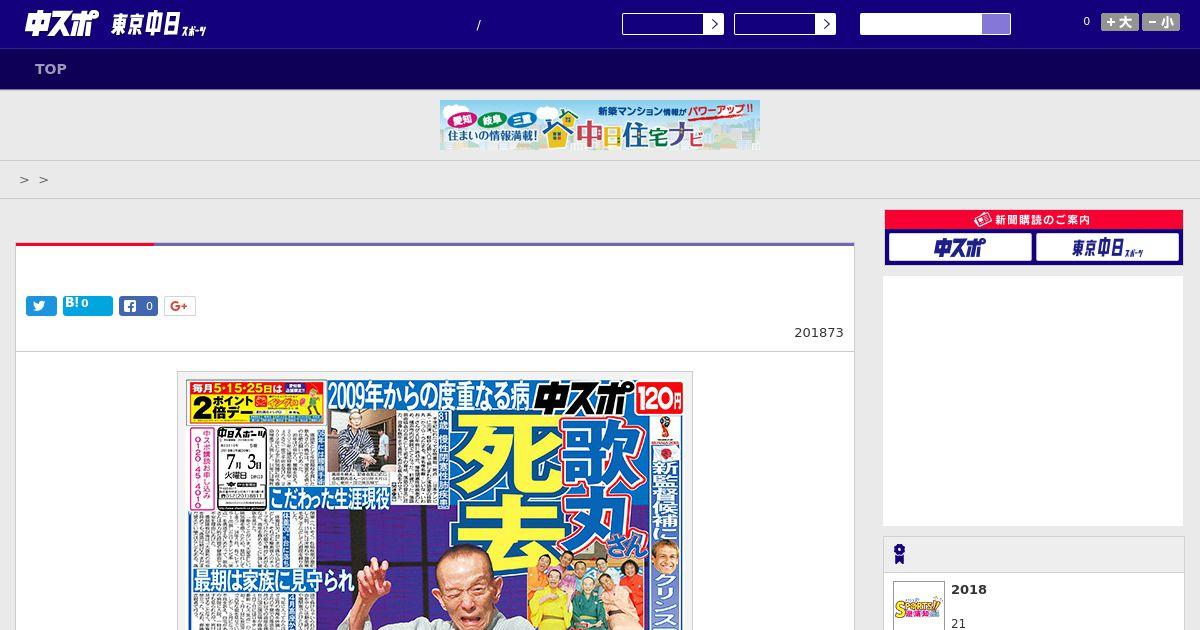
Task: Open the first header dropdown arrow
Action: 714,24
